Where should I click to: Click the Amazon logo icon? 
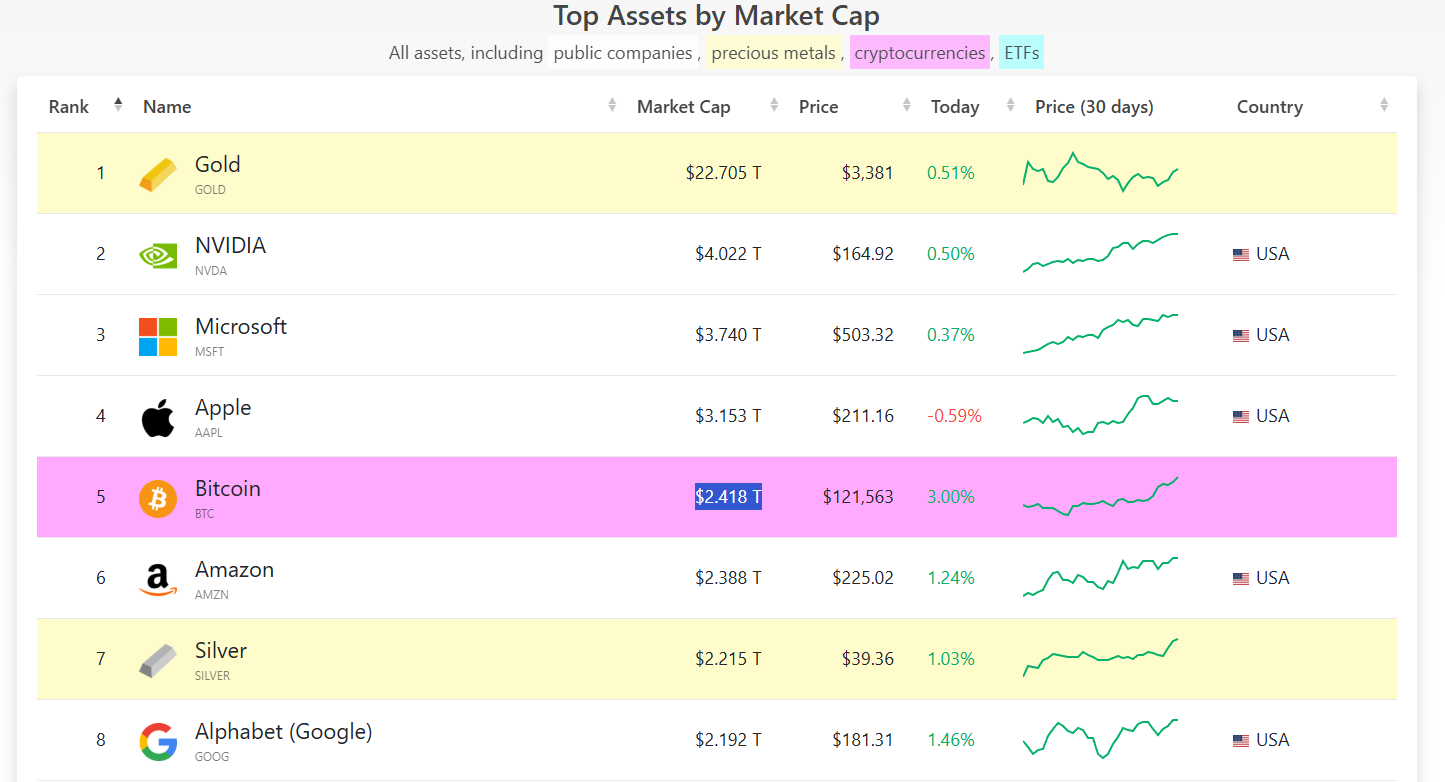(x=158, y=580)
